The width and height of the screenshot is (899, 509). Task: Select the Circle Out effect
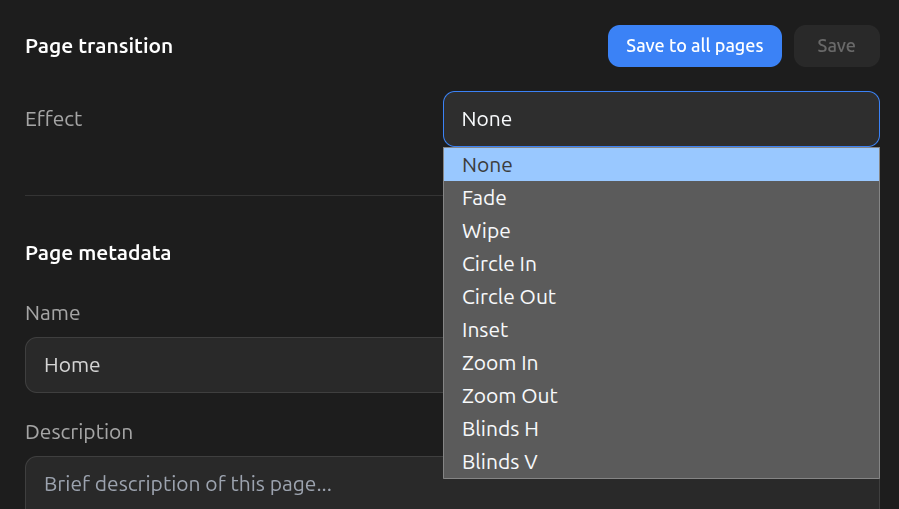660,297
